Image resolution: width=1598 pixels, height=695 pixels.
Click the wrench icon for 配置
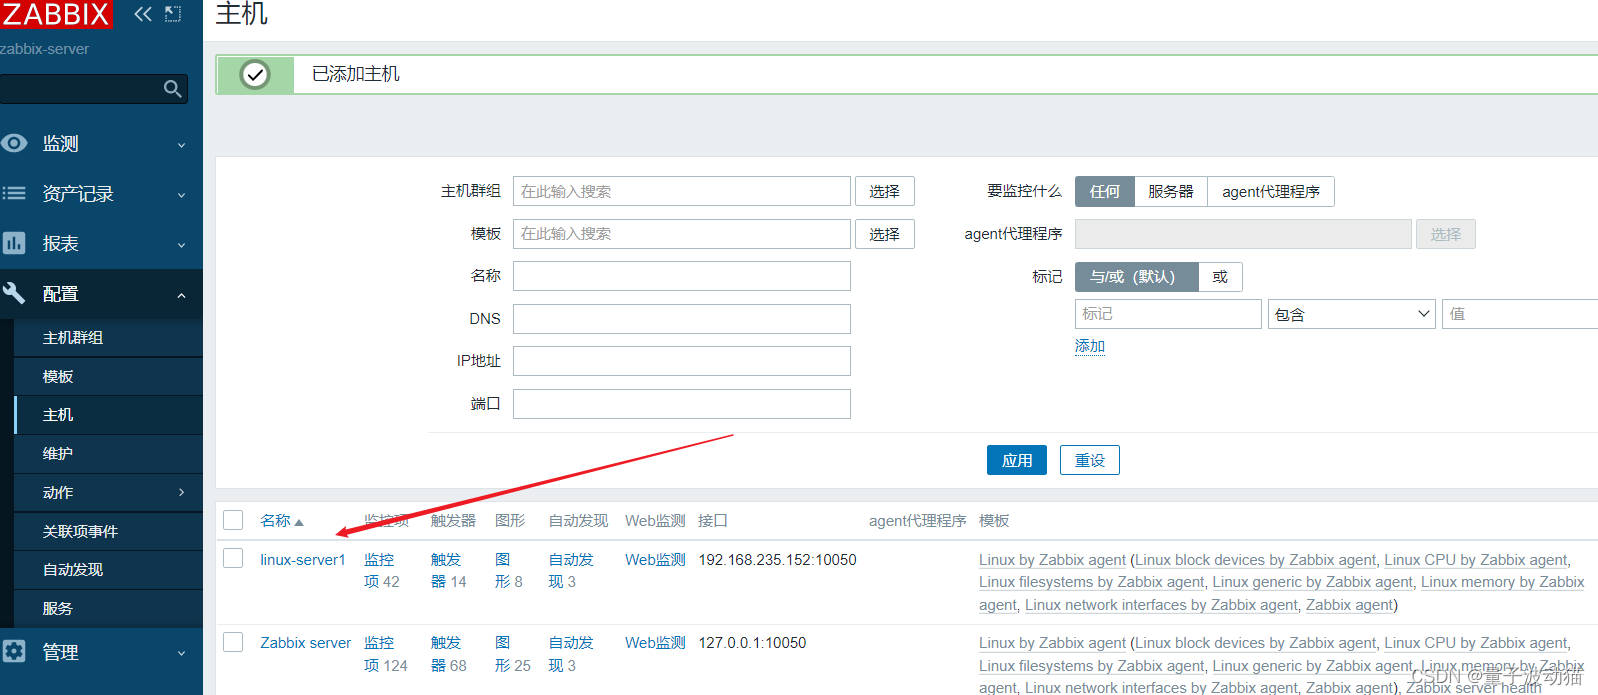tap(14, 293)
